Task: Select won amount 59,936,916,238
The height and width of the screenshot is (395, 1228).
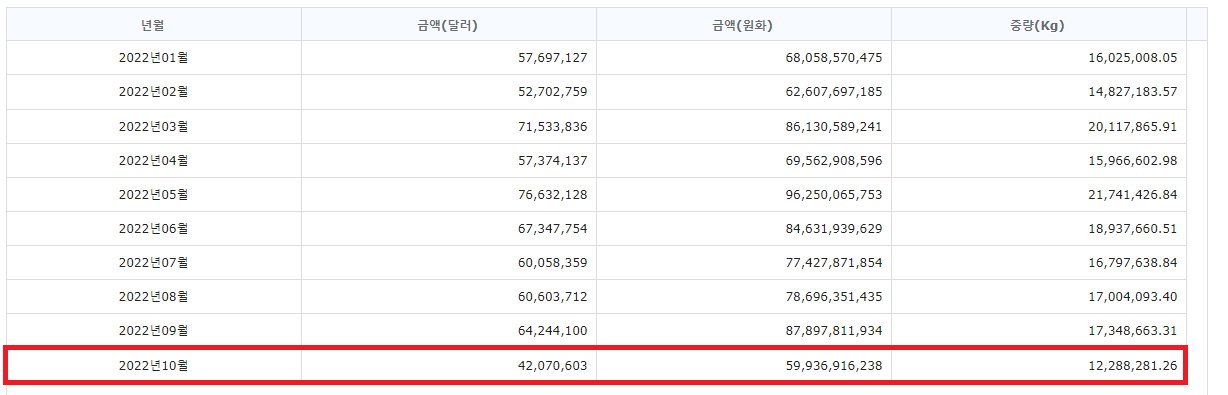Action: [834, 366]
